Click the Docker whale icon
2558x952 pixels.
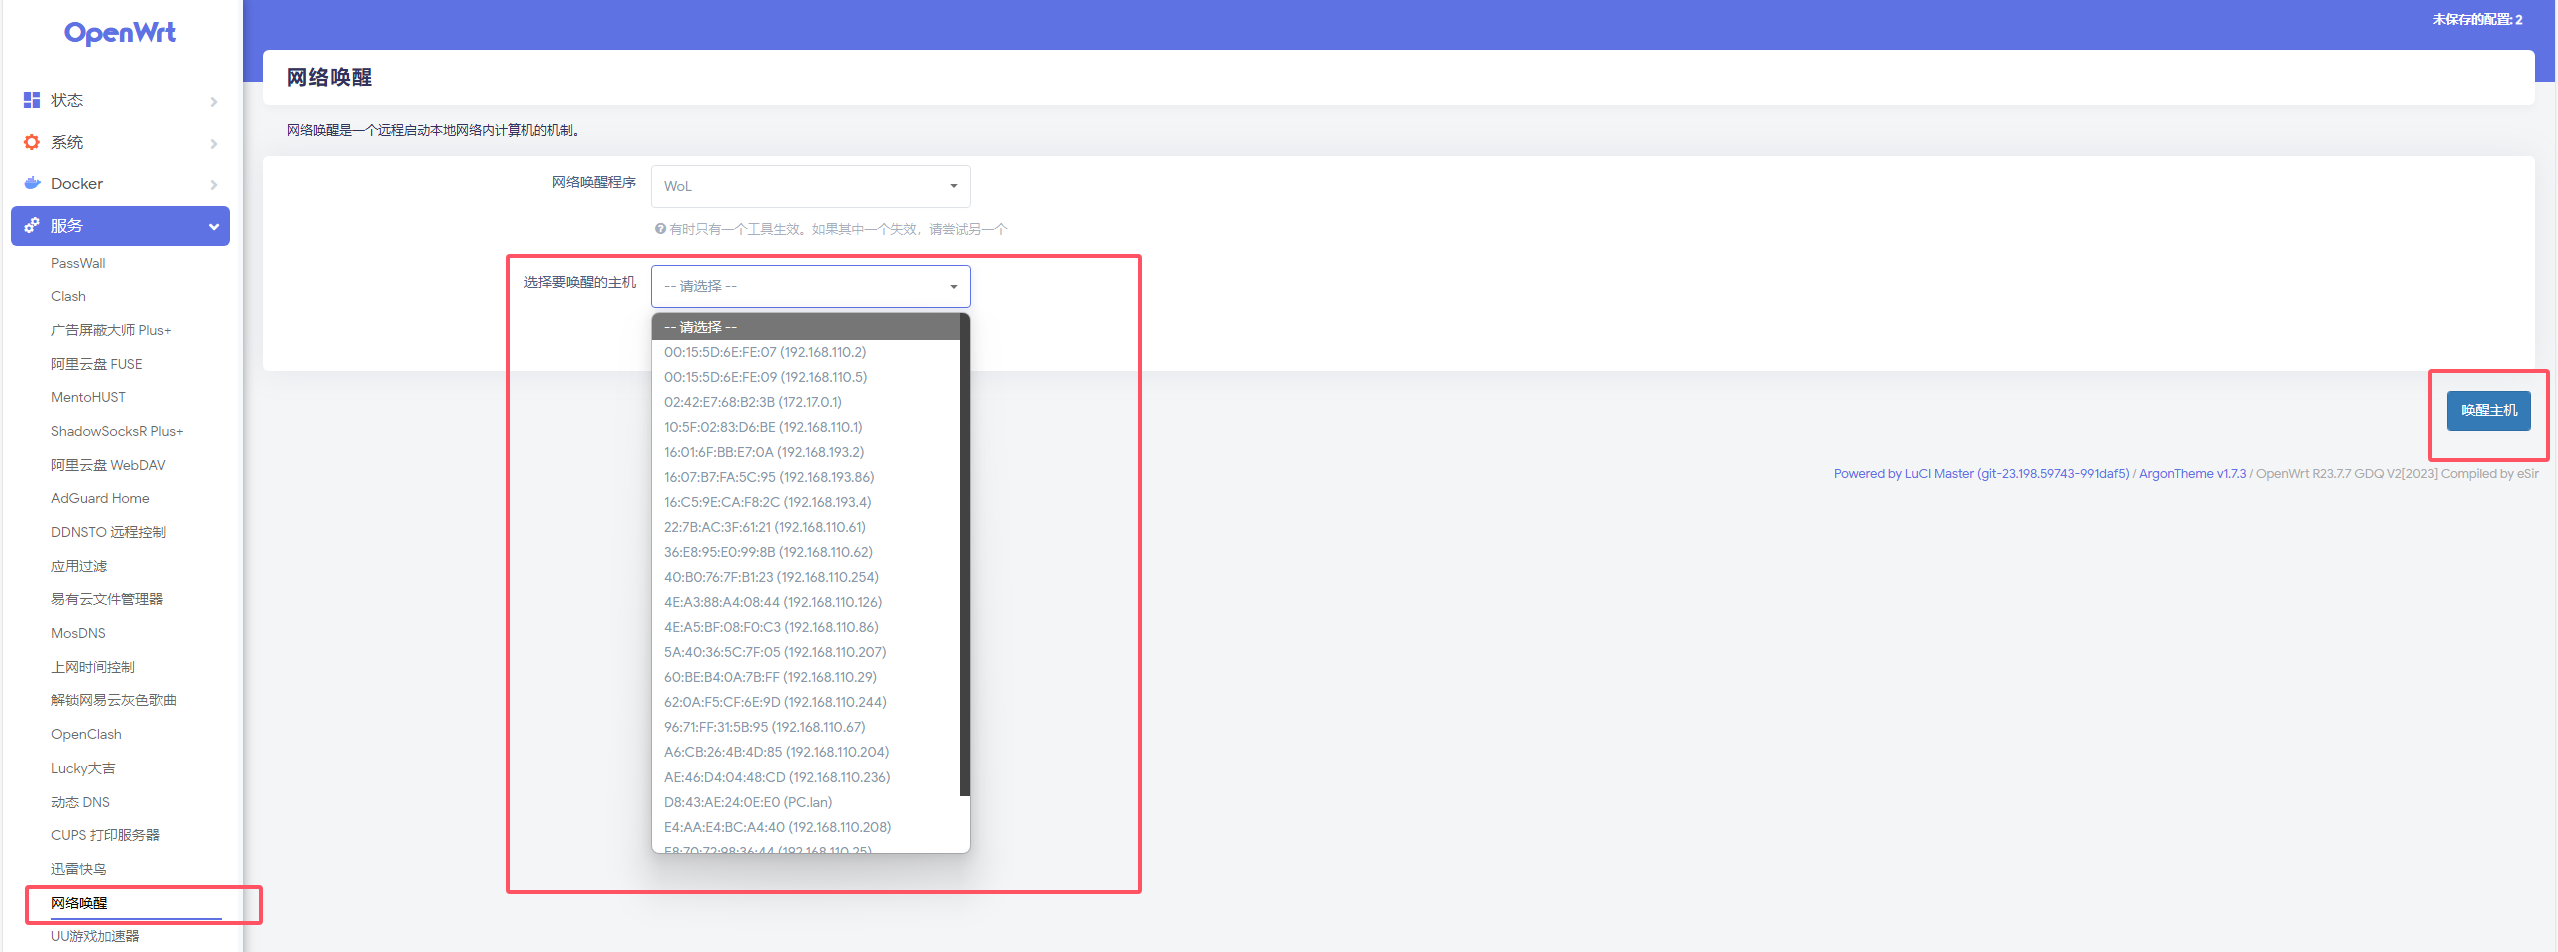click(x=32, y=183)
